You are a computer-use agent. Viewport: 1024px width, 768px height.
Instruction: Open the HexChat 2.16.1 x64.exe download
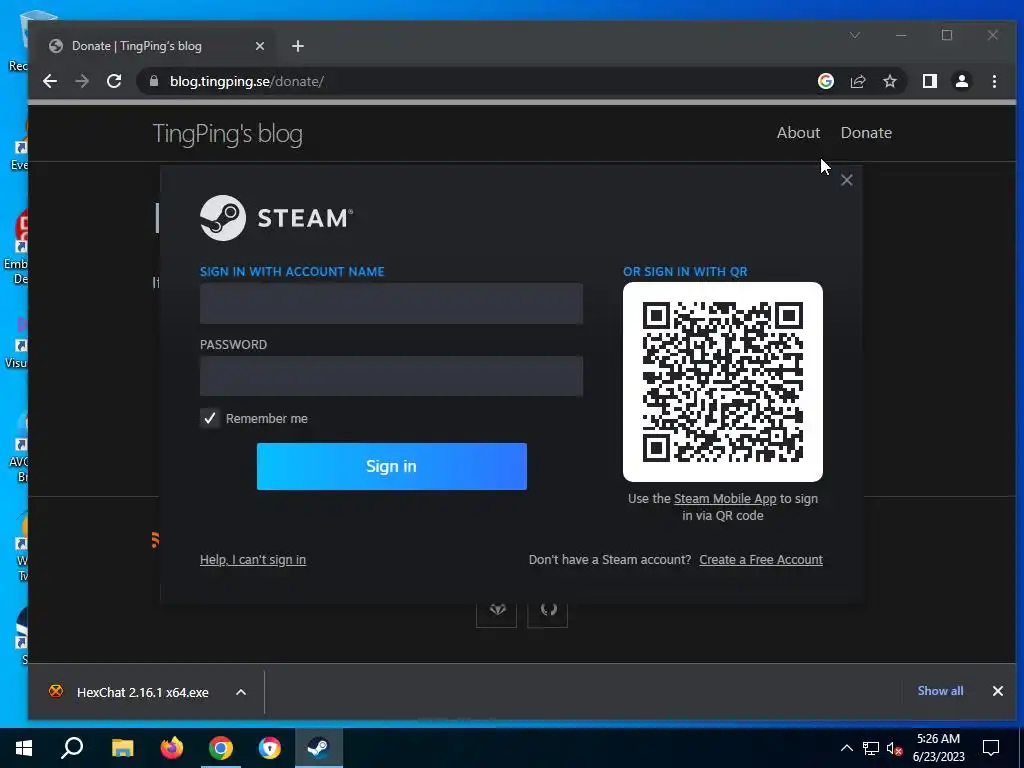tap(142, 692)
